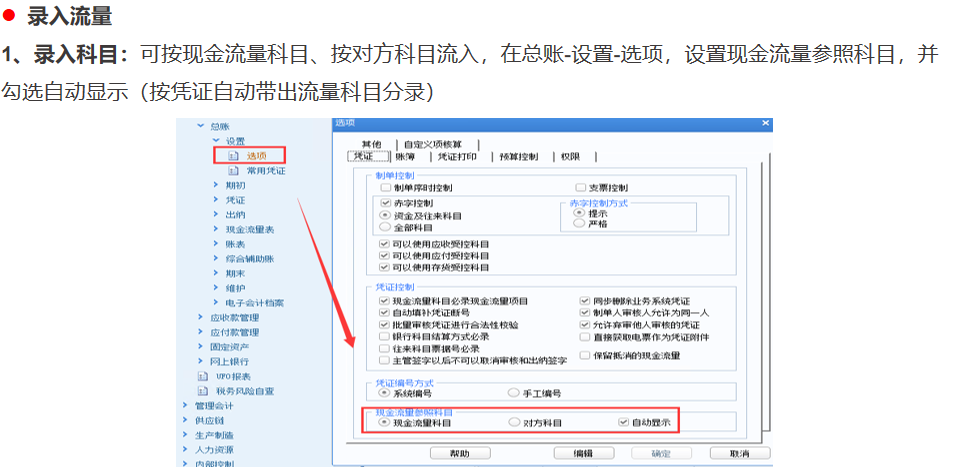
Task: Expand the 账表 tree node
Action: pos(216,244)
